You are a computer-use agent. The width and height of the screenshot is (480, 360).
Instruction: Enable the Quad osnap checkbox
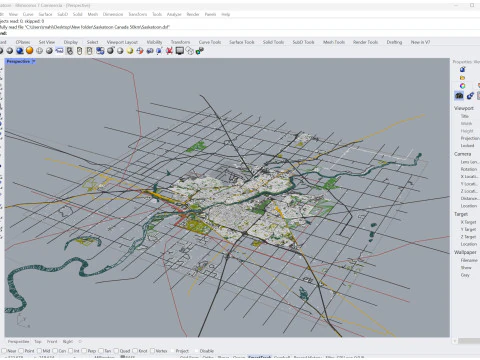click(116, 351)
